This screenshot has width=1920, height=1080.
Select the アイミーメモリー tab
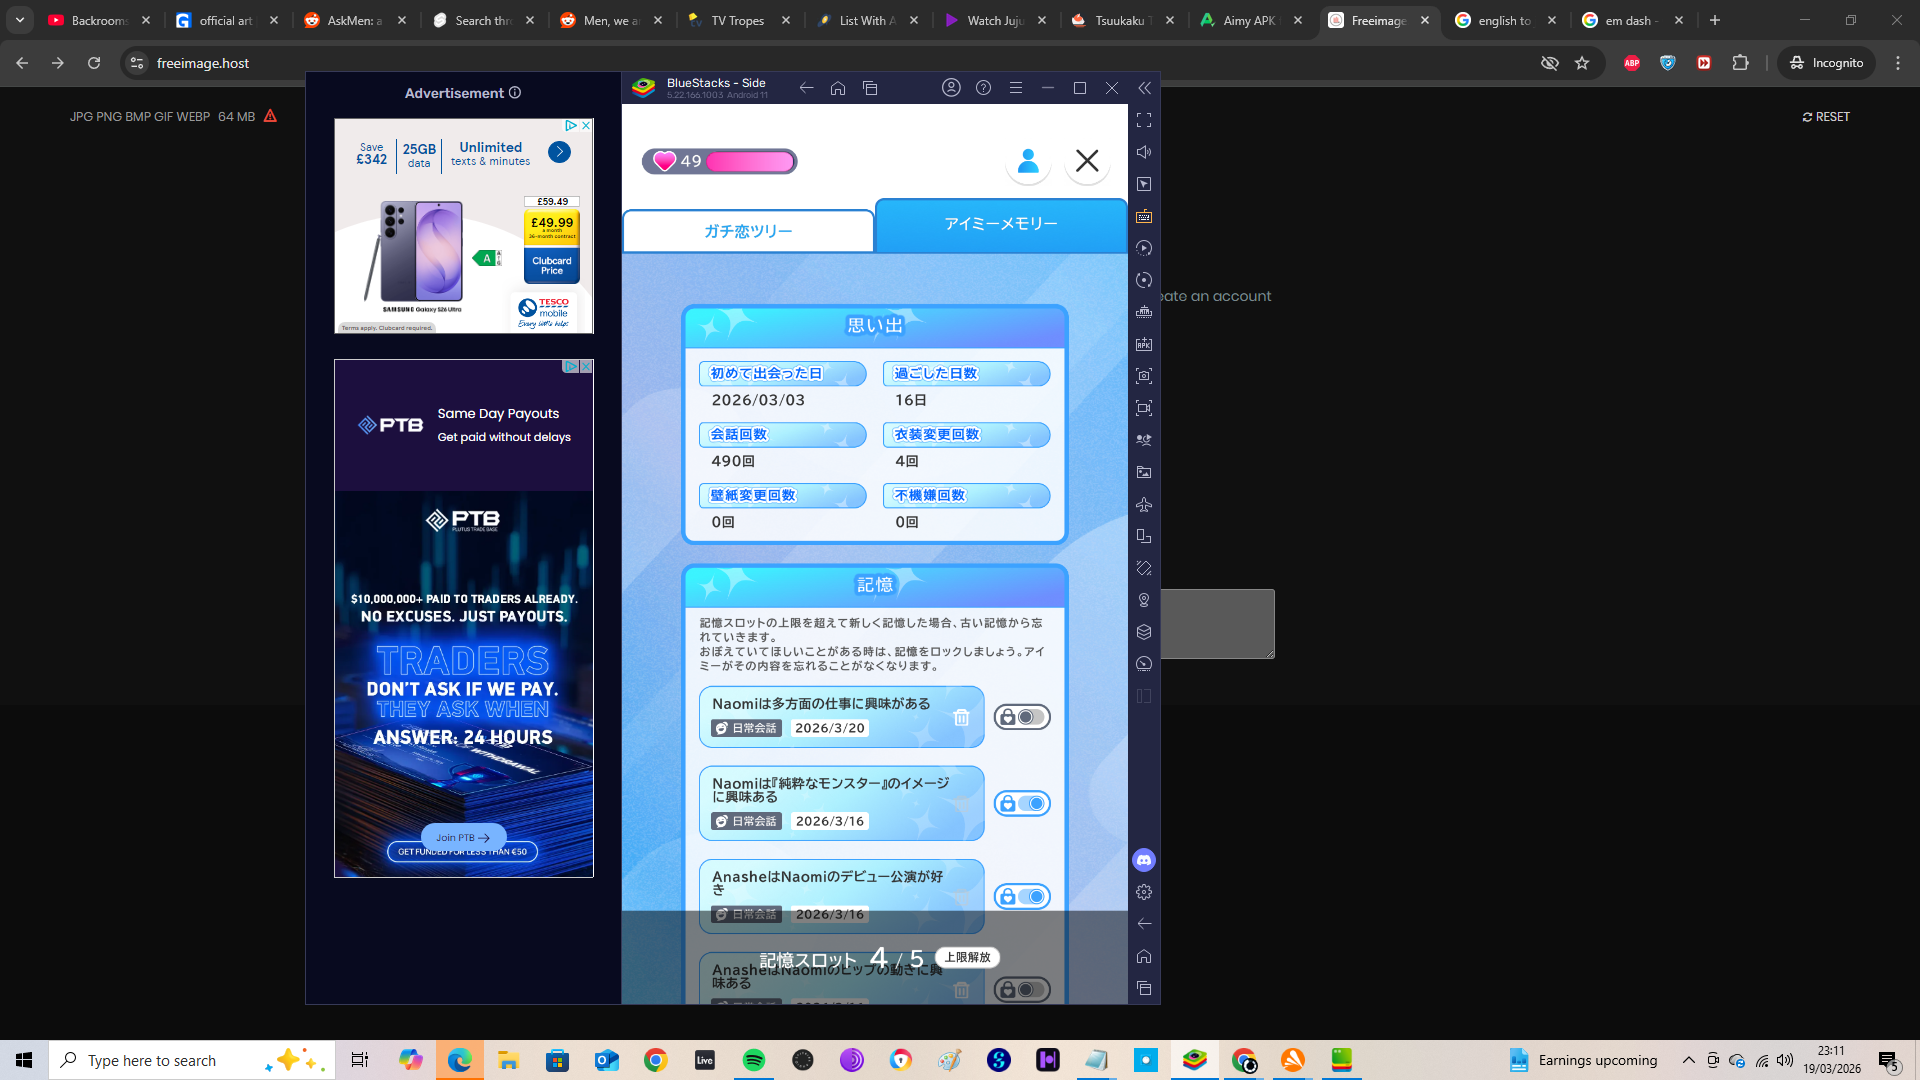[1000, 224]
